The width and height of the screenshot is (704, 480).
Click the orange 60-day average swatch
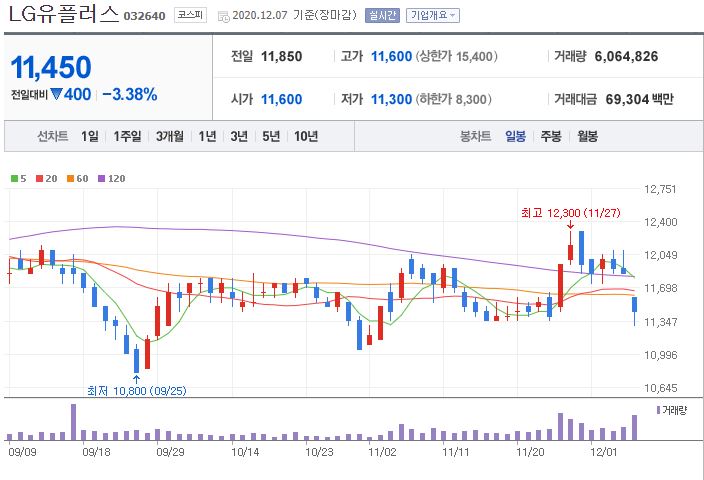point(70,179)
